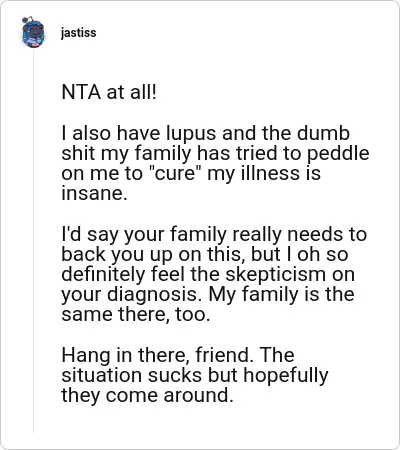Click the phrase "I also have" starting paragraph two
Screen dimensions: 400x450
click(111, 133)
